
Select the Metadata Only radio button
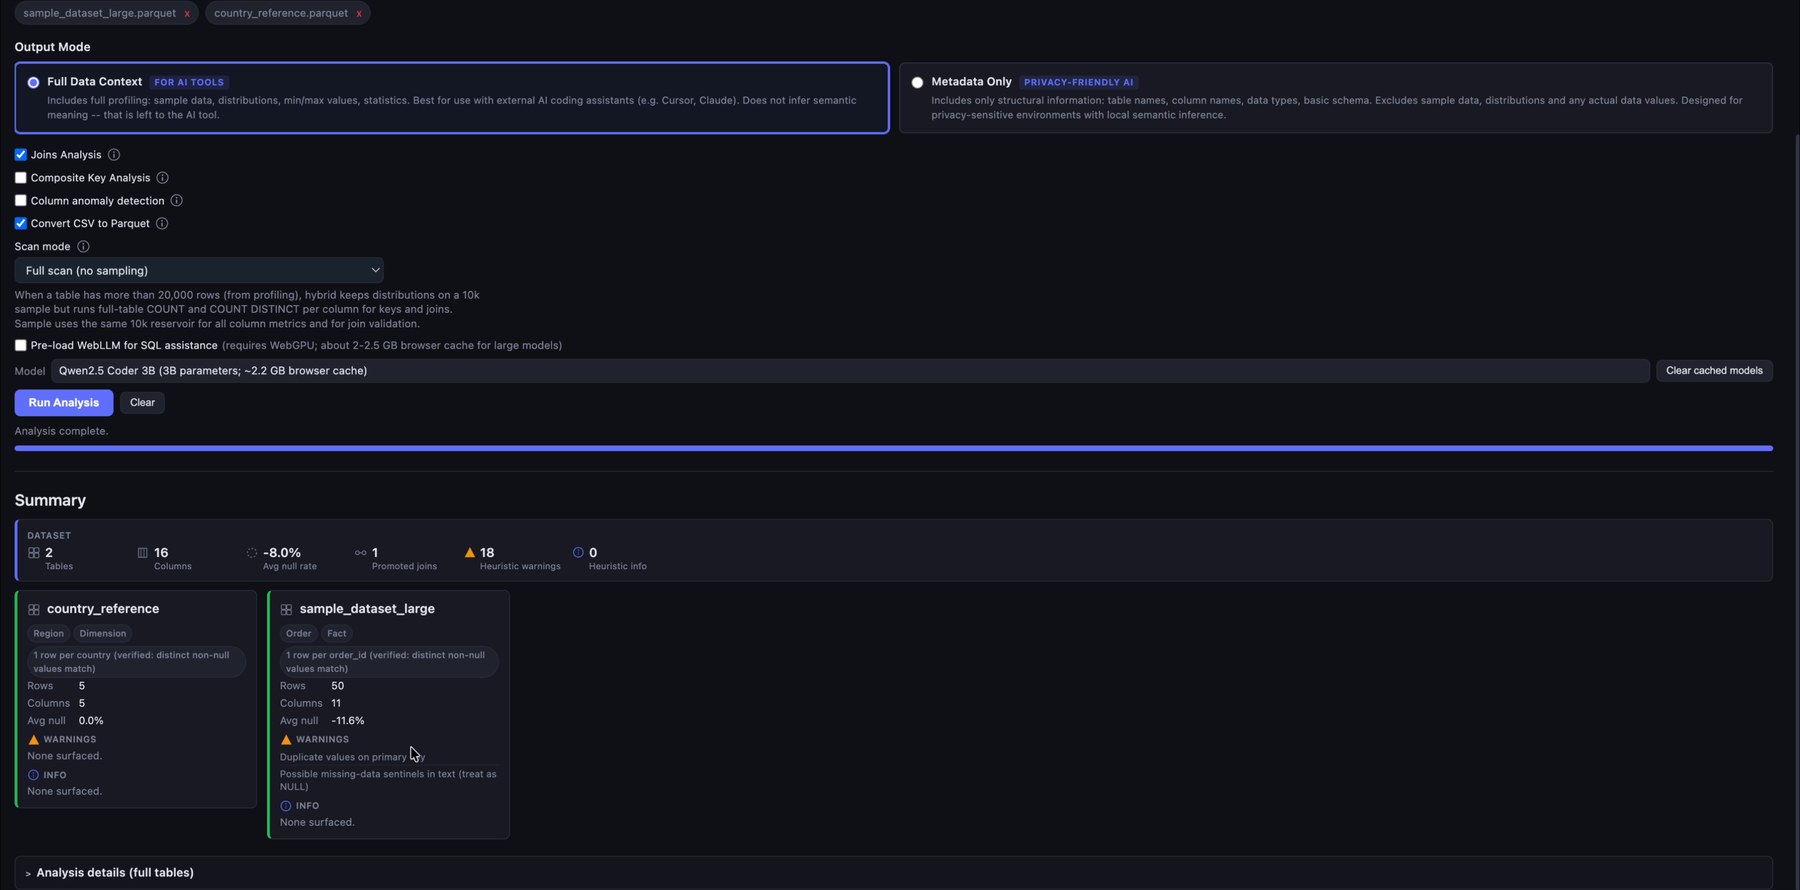(x=917, y=82)
